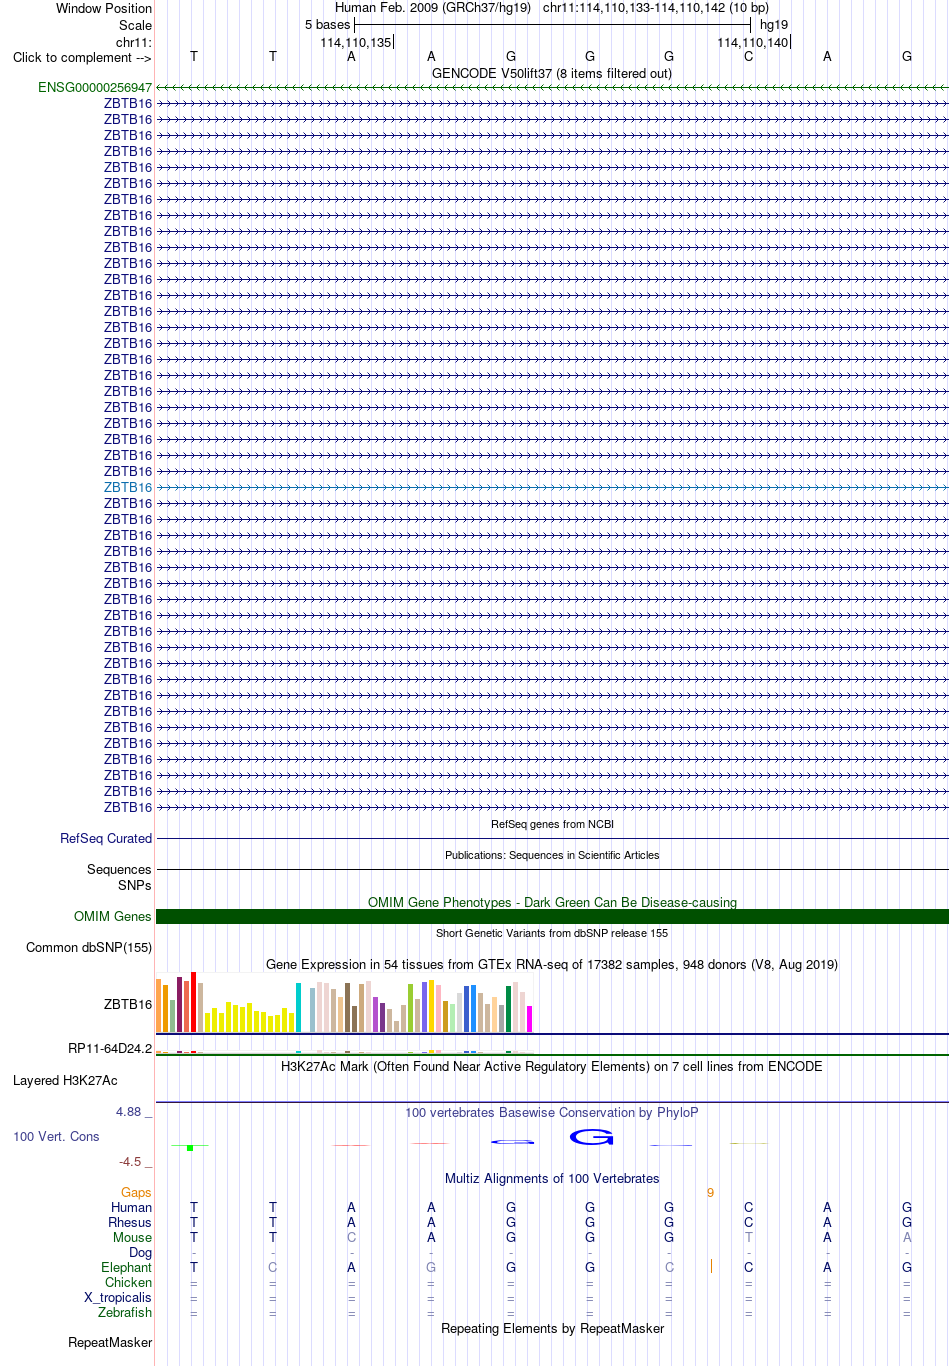The width and height of the screenshot is (950, 1366).
Task: Select the Layered H3K27Ac track label
Action: 65,1081
